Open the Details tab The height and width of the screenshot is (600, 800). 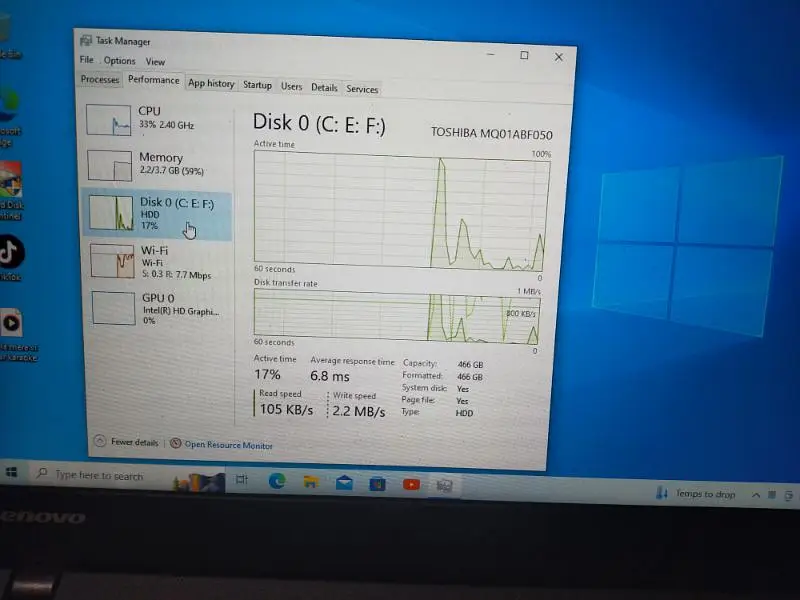click(x=324, y=88)
